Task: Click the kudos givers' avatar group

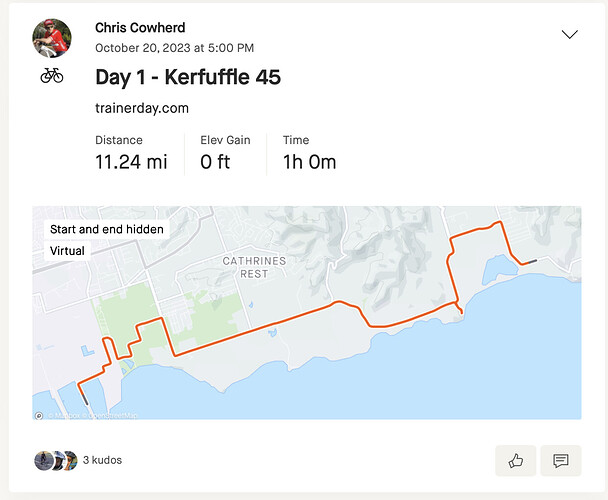Action: coord(55,460)
